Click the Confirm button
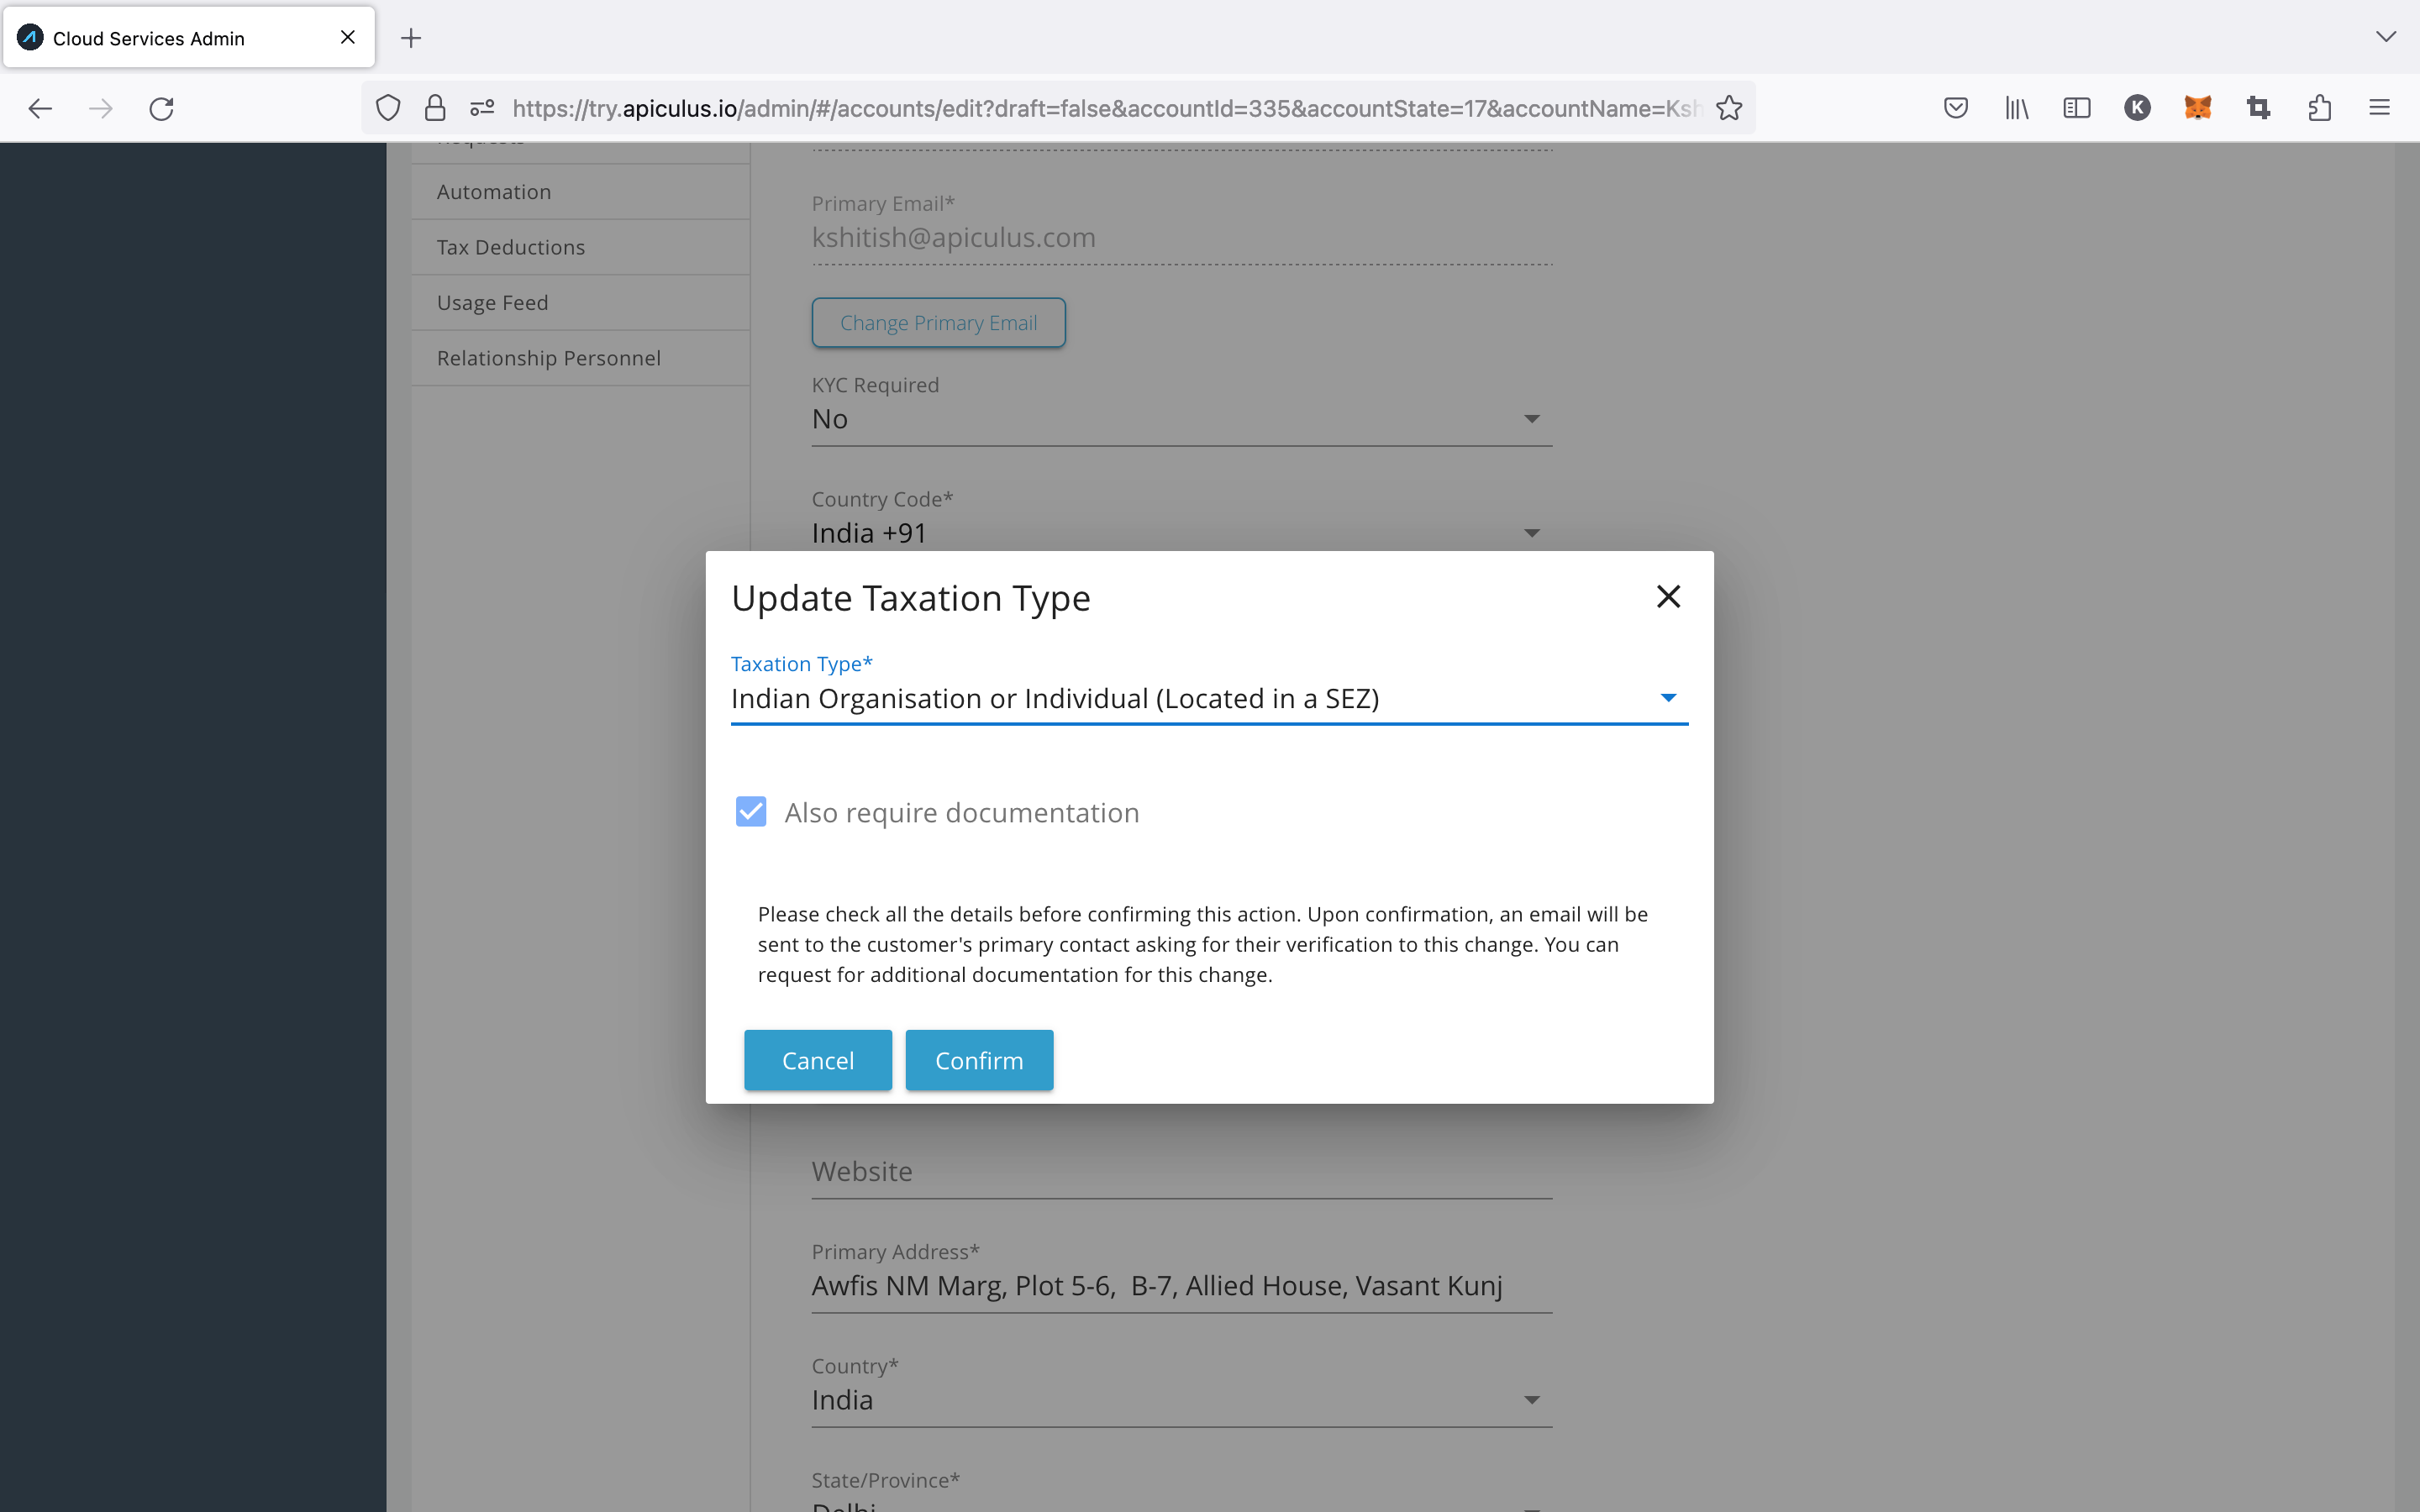 (978, 1060)
